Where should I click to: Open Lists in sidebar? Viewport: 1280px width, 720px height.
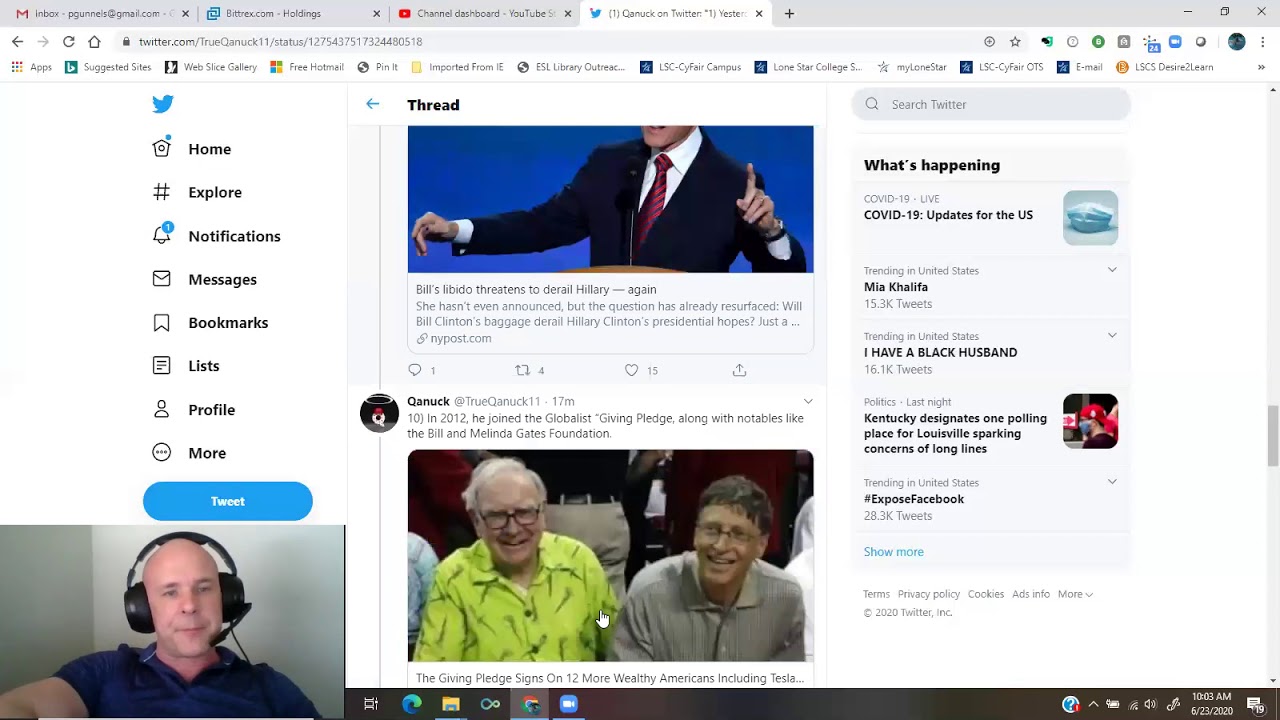[186, 366]
